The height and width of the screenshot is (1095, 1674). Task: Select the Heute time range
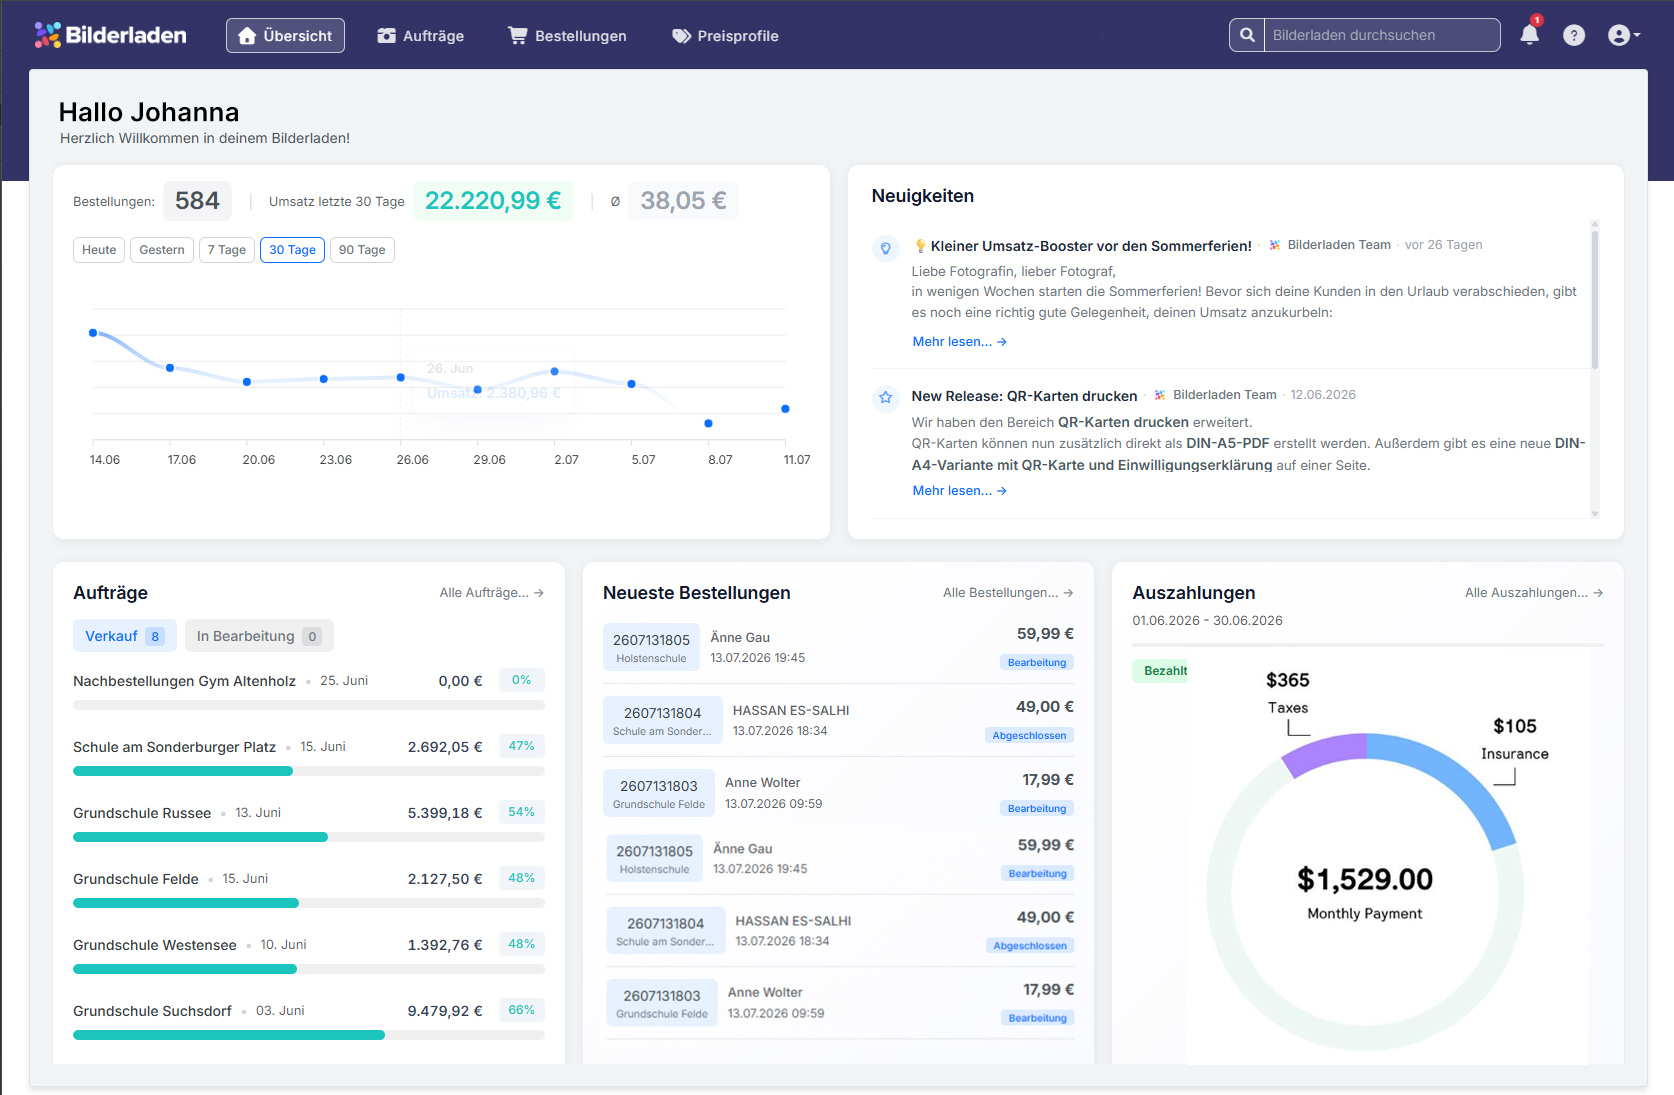pyautogui.click(x=99, y=250)
